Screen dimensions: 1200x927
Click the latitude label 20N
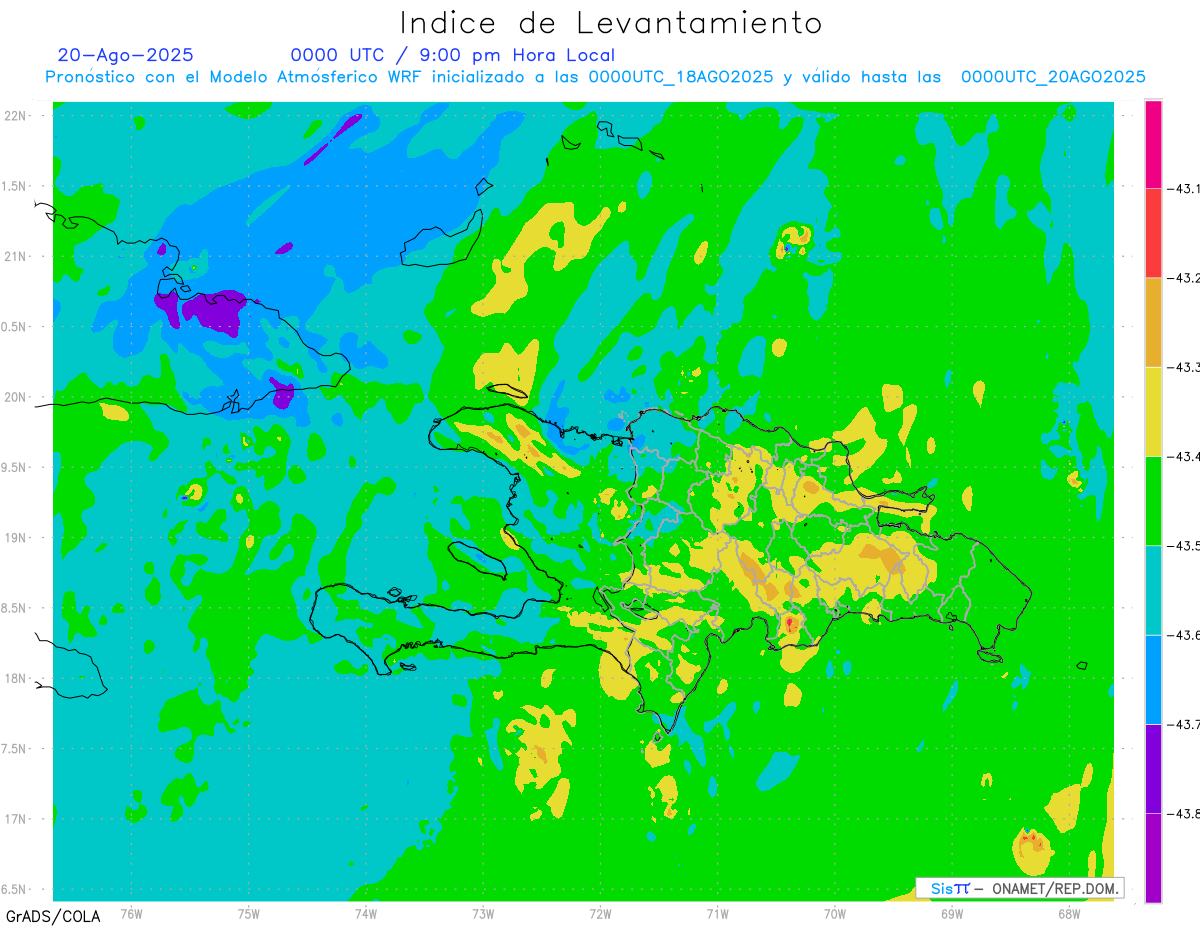pyautogui.click(x=15, y=397)
